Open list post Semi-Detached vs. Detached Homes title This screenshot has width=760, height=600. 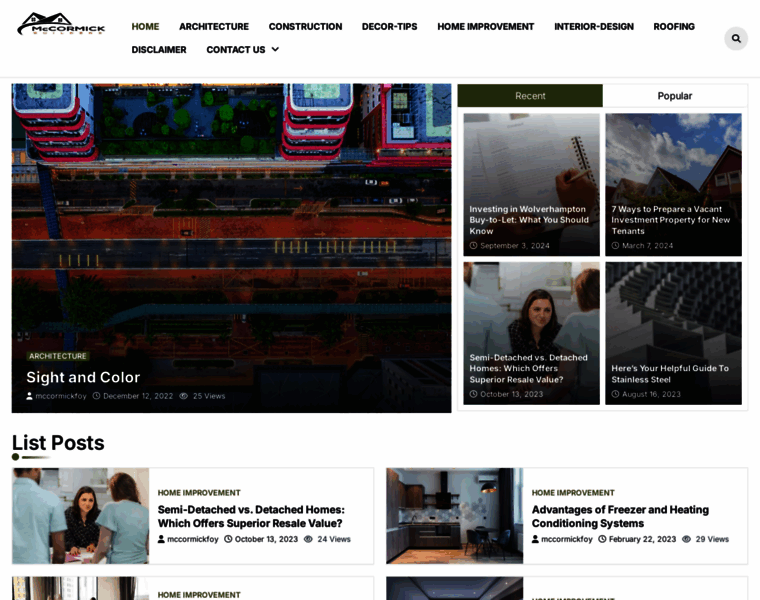click(251, 516)
